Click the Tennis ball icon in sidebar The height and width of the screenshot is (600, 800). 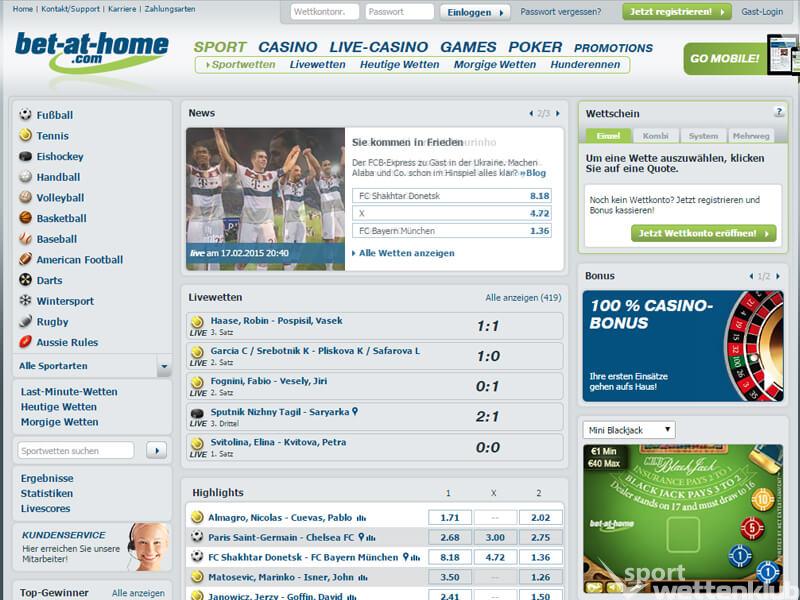point(25,135)
